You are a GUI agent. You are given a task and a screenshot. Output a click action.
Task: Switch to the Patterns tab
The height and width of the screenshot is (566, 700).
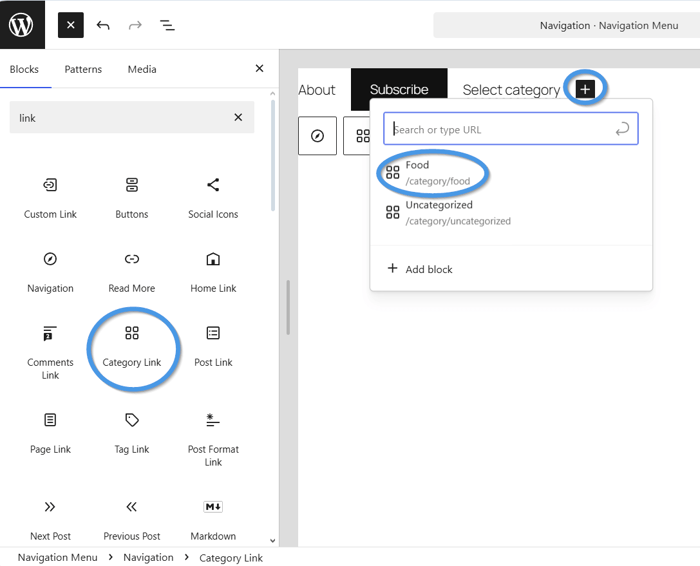[x=83, y=69]
